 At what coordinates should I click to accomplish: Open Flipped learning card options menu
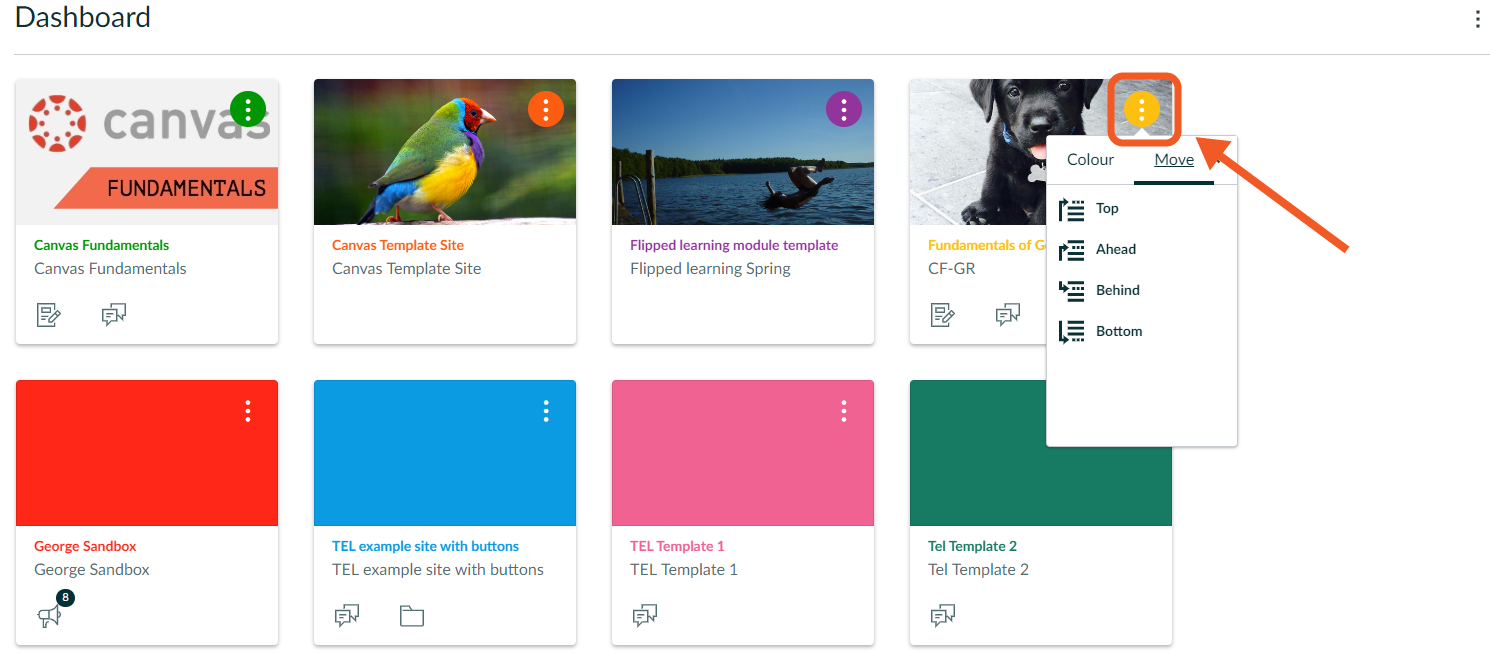844,109
